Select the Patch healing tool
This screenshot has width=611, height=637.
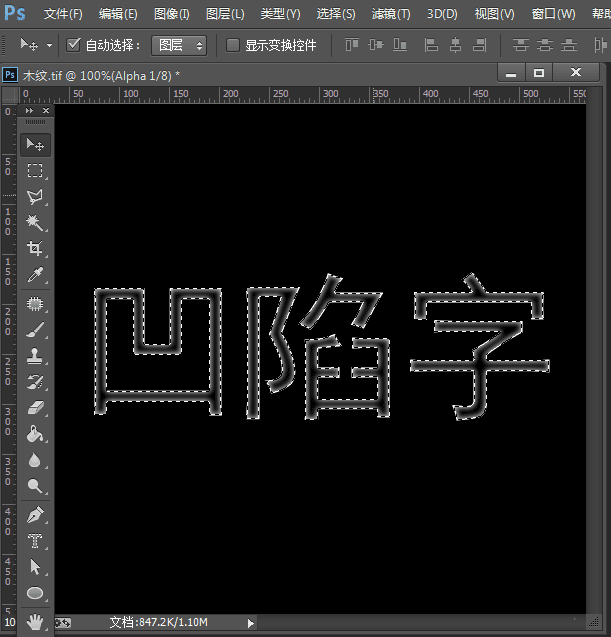(35, 303)
